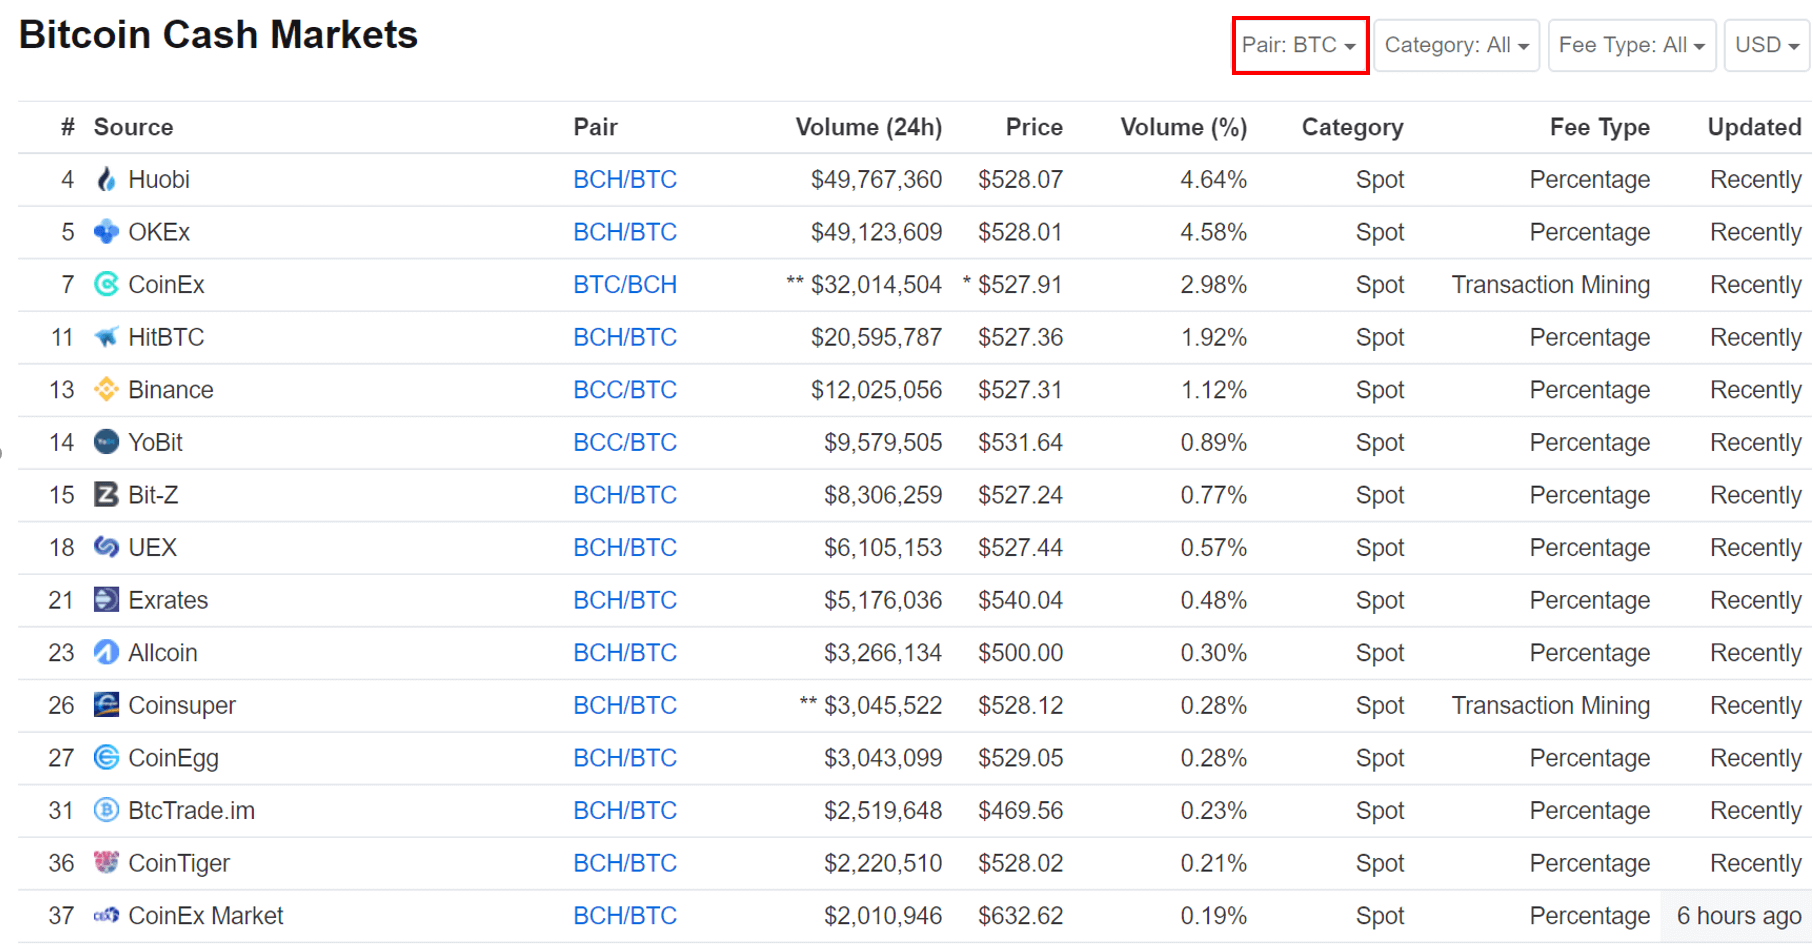
Task: Click the CoinEx exchange logo icon
Action: pos(106,284)
